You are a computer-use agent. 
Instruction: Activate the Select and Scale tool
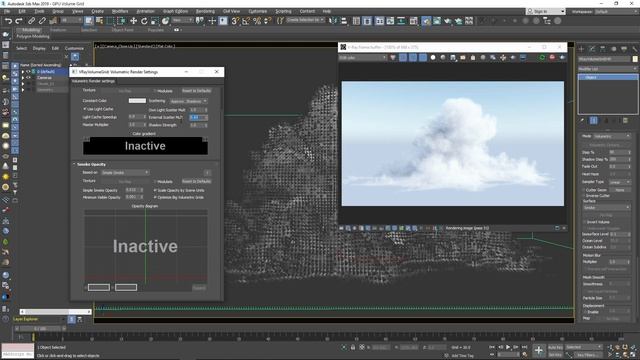pyautogui.click(x=154, y=20)
